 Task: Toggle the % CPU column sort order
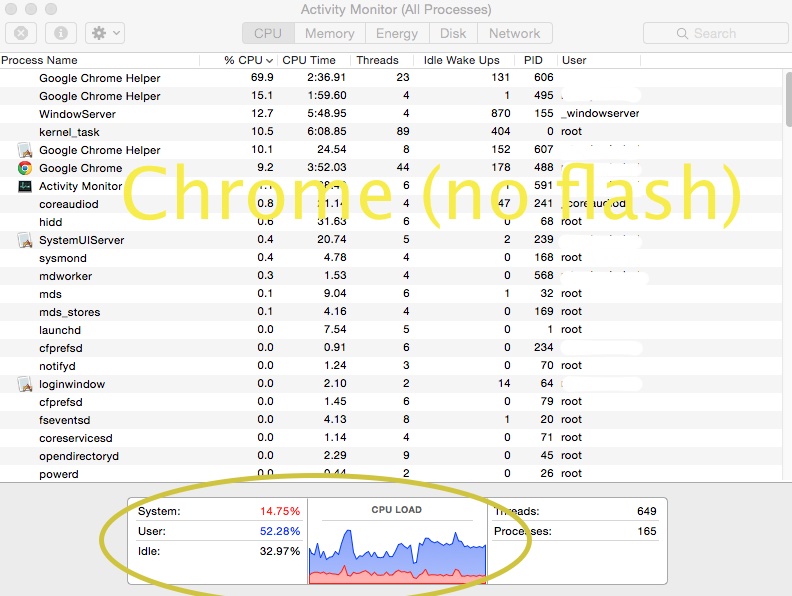click(x=237, y=60)
